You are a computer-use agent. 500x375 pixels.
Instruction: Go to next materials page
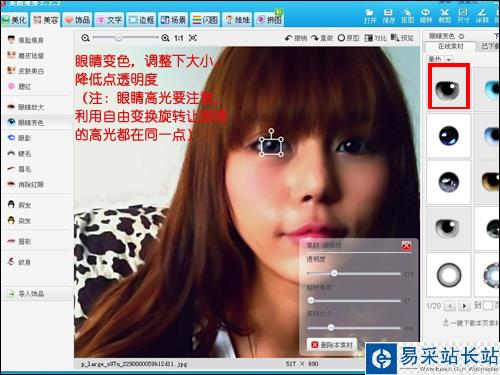tap(464, 306)
